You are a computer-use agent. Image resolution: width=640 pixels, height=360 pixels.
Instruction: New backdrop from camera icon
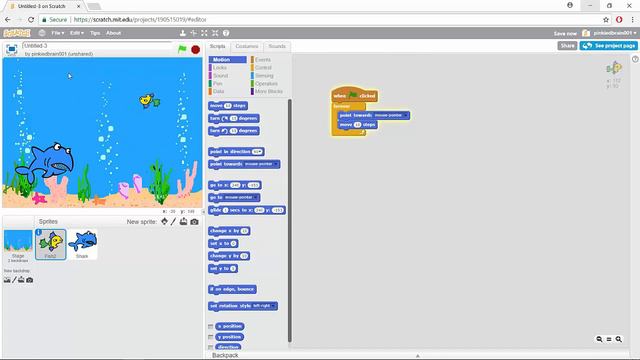coord(30,280)
